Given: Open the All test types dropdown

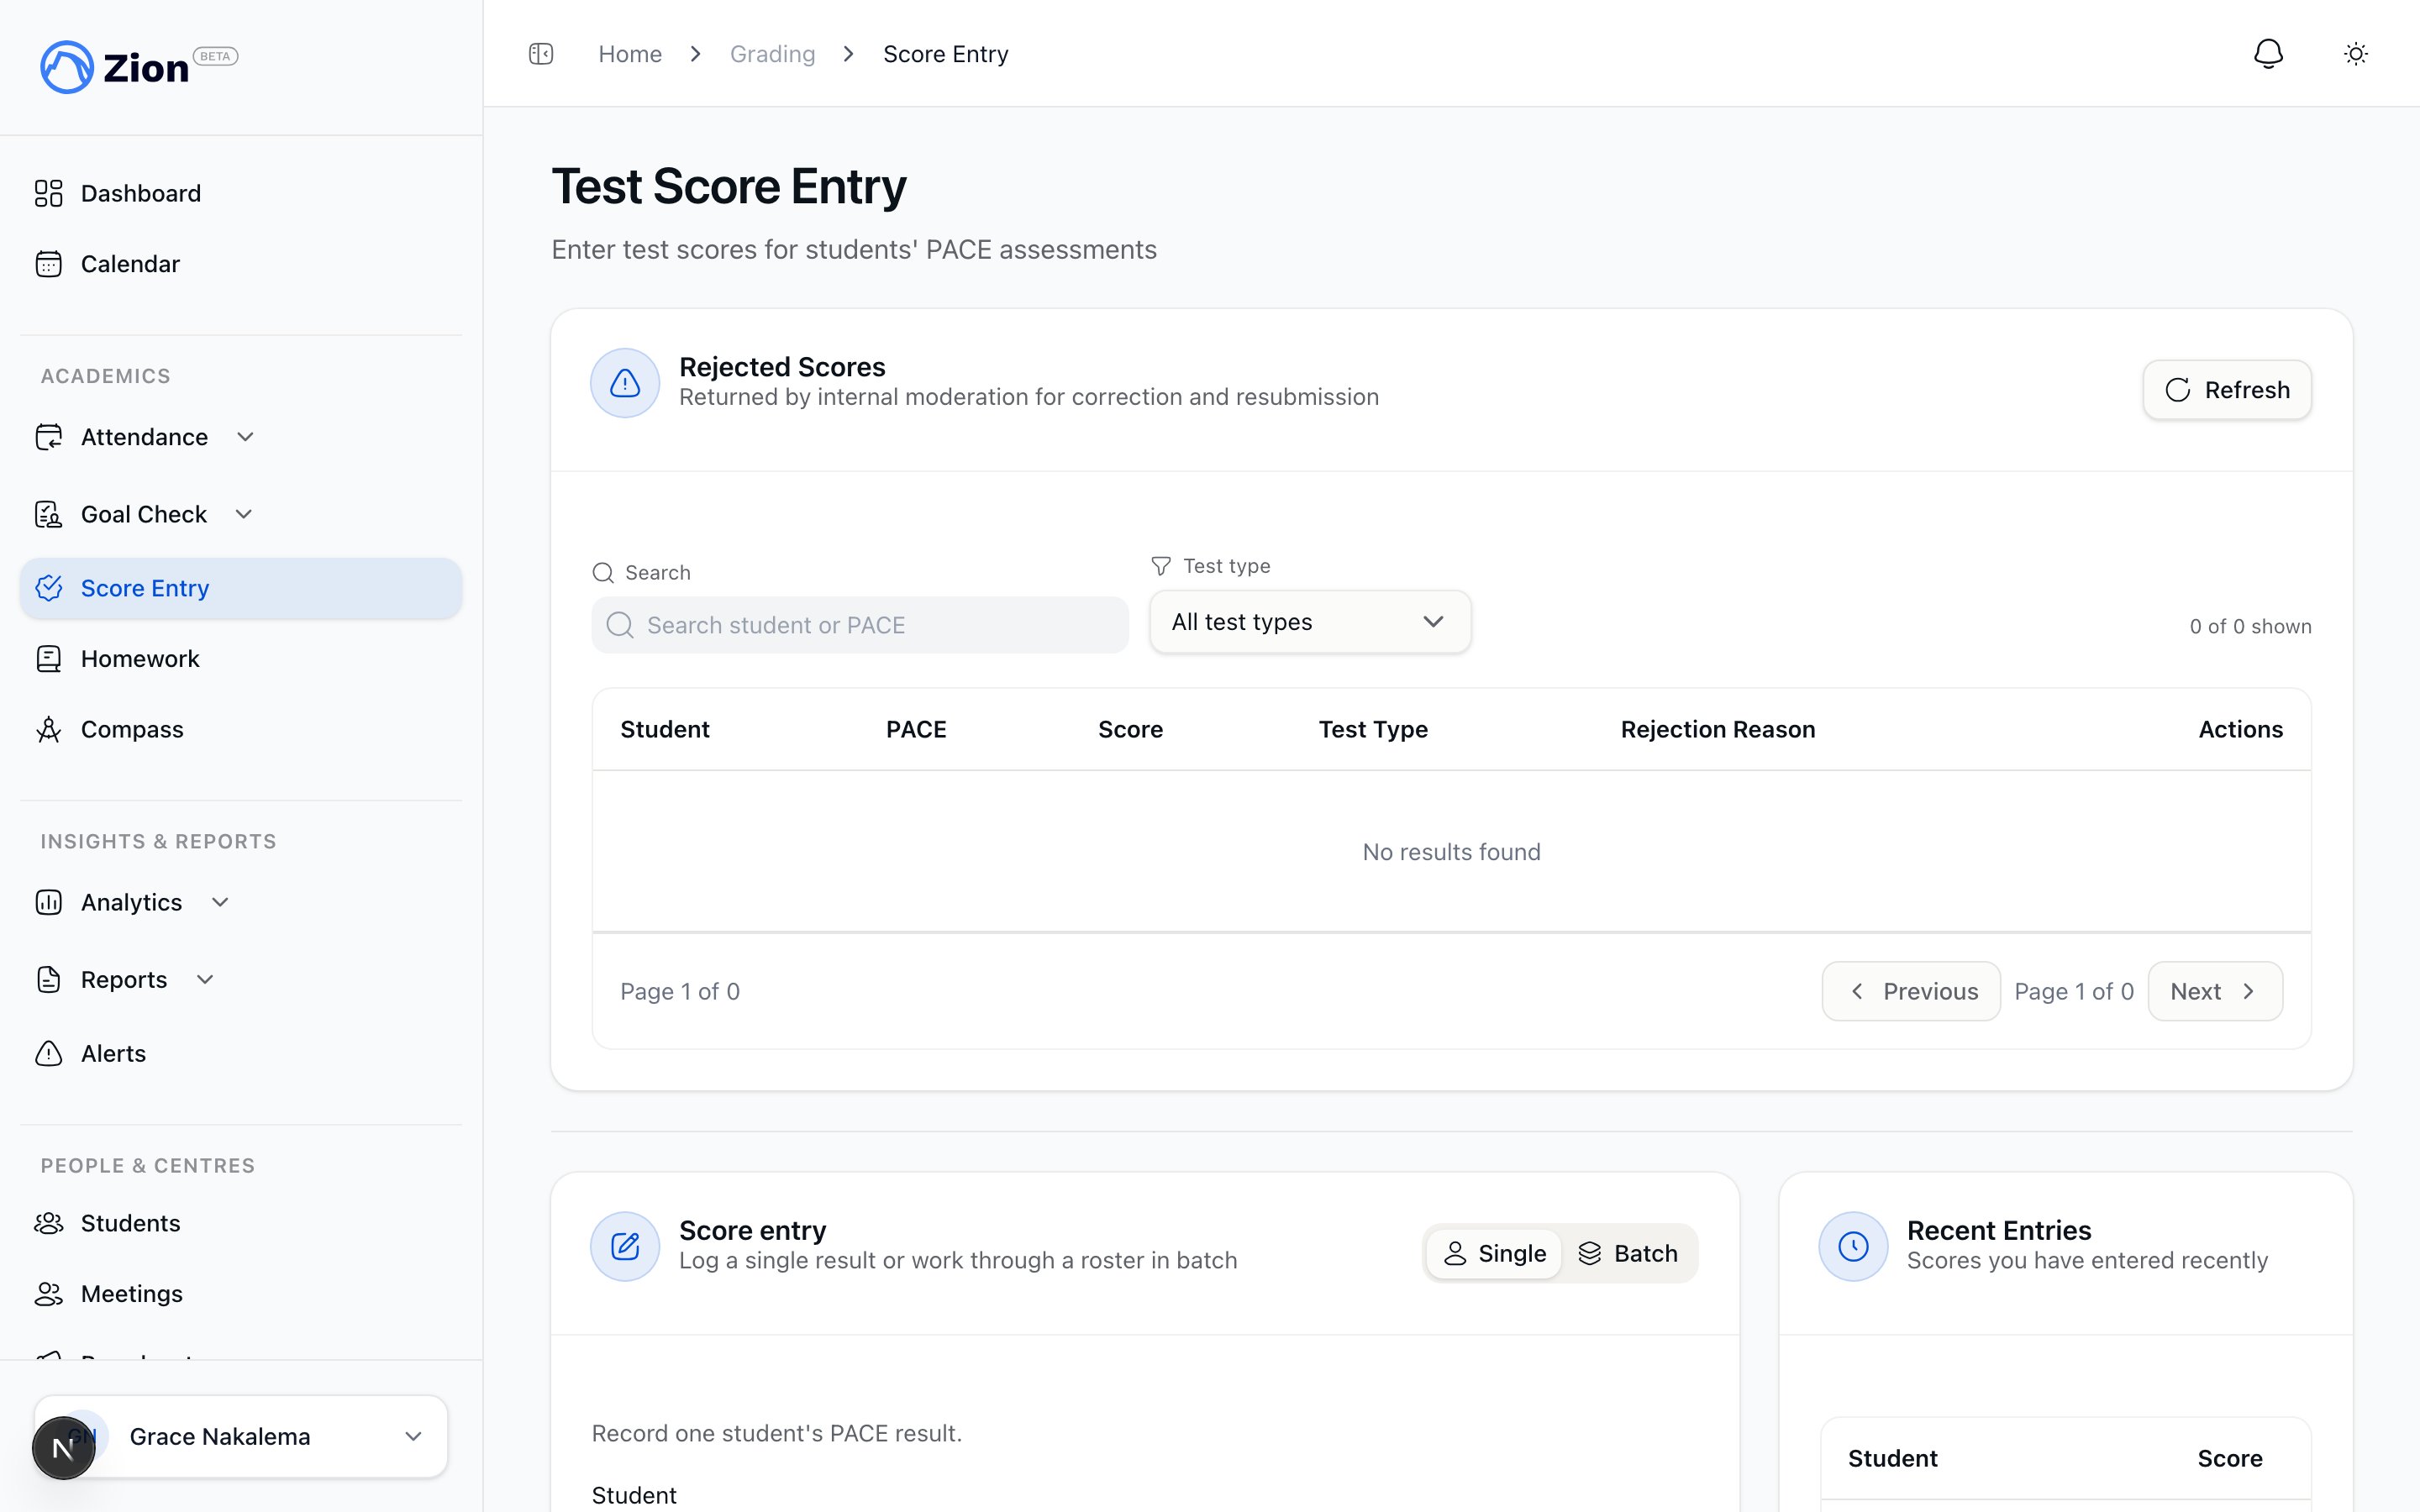Looking at the screenshot, I should 1310,622.
